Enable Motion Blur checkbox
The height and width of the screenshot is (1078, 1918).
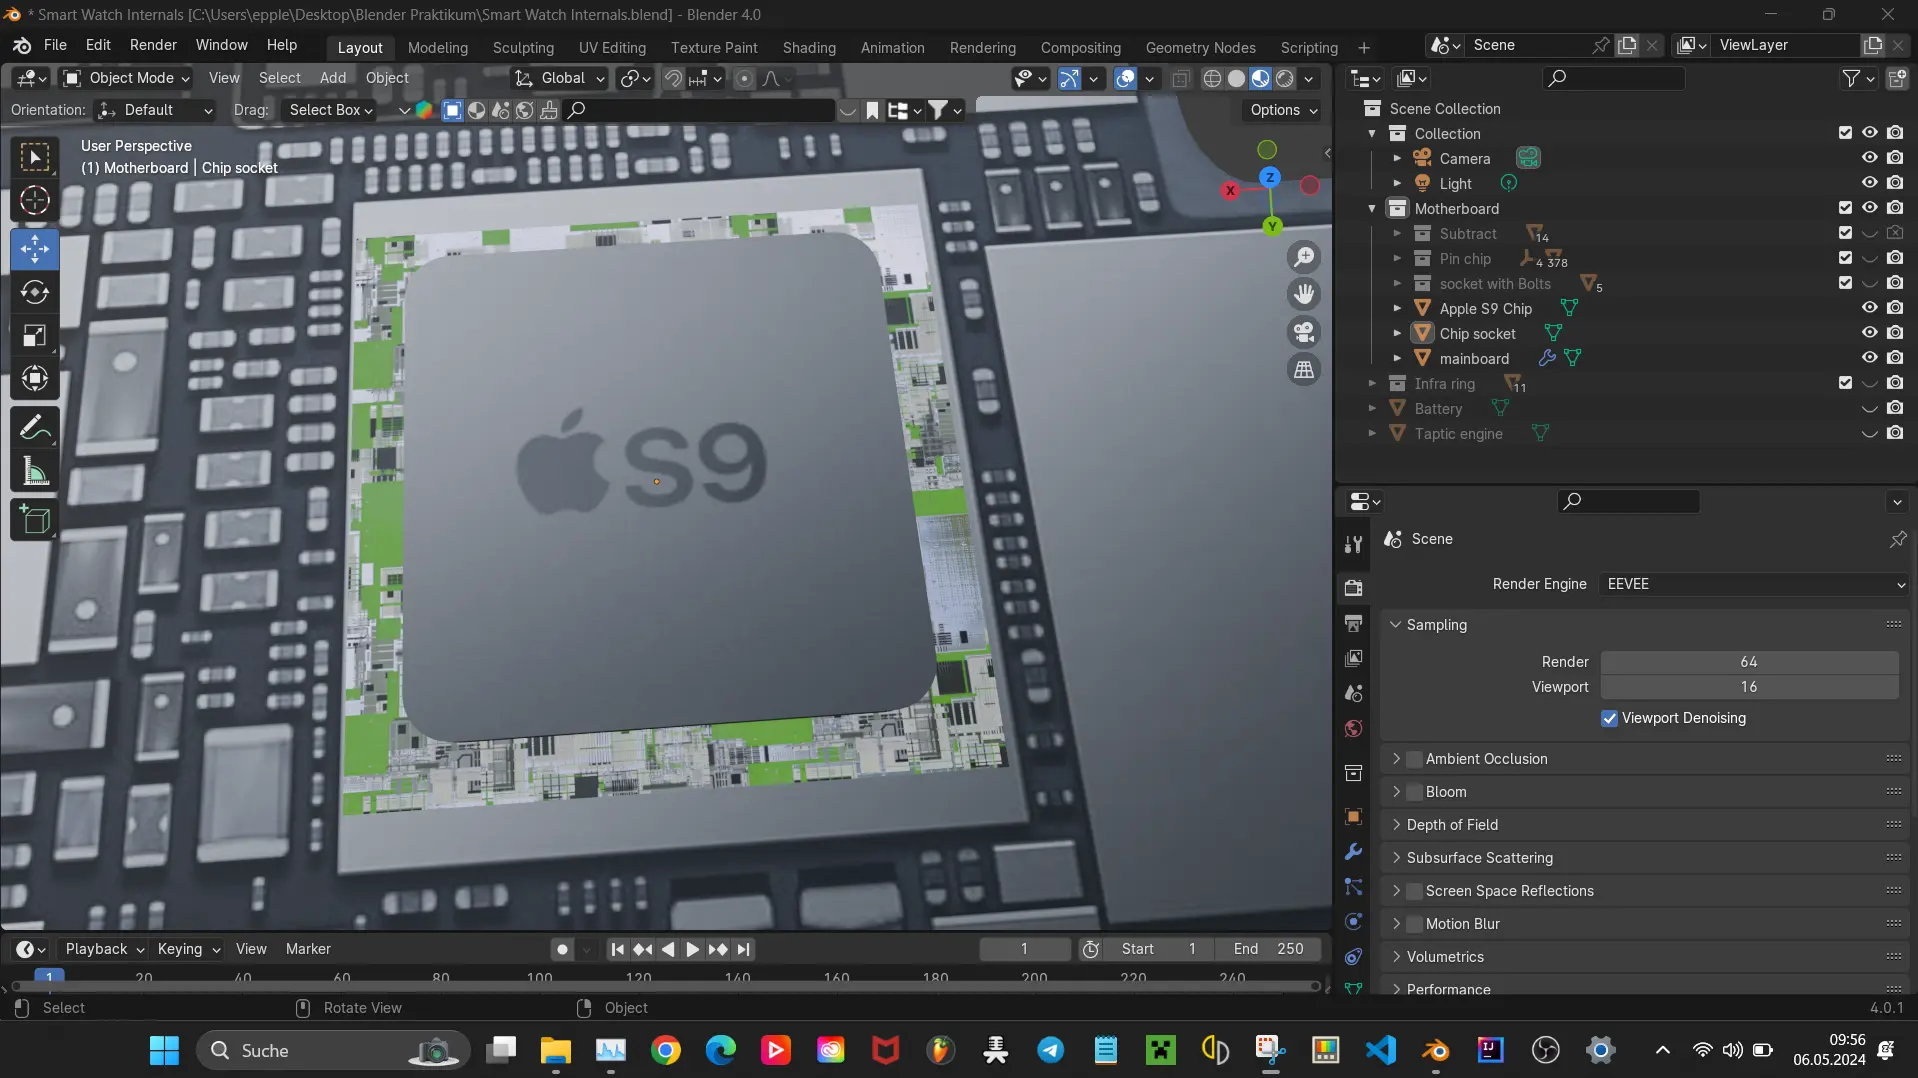click(1414, 924)
